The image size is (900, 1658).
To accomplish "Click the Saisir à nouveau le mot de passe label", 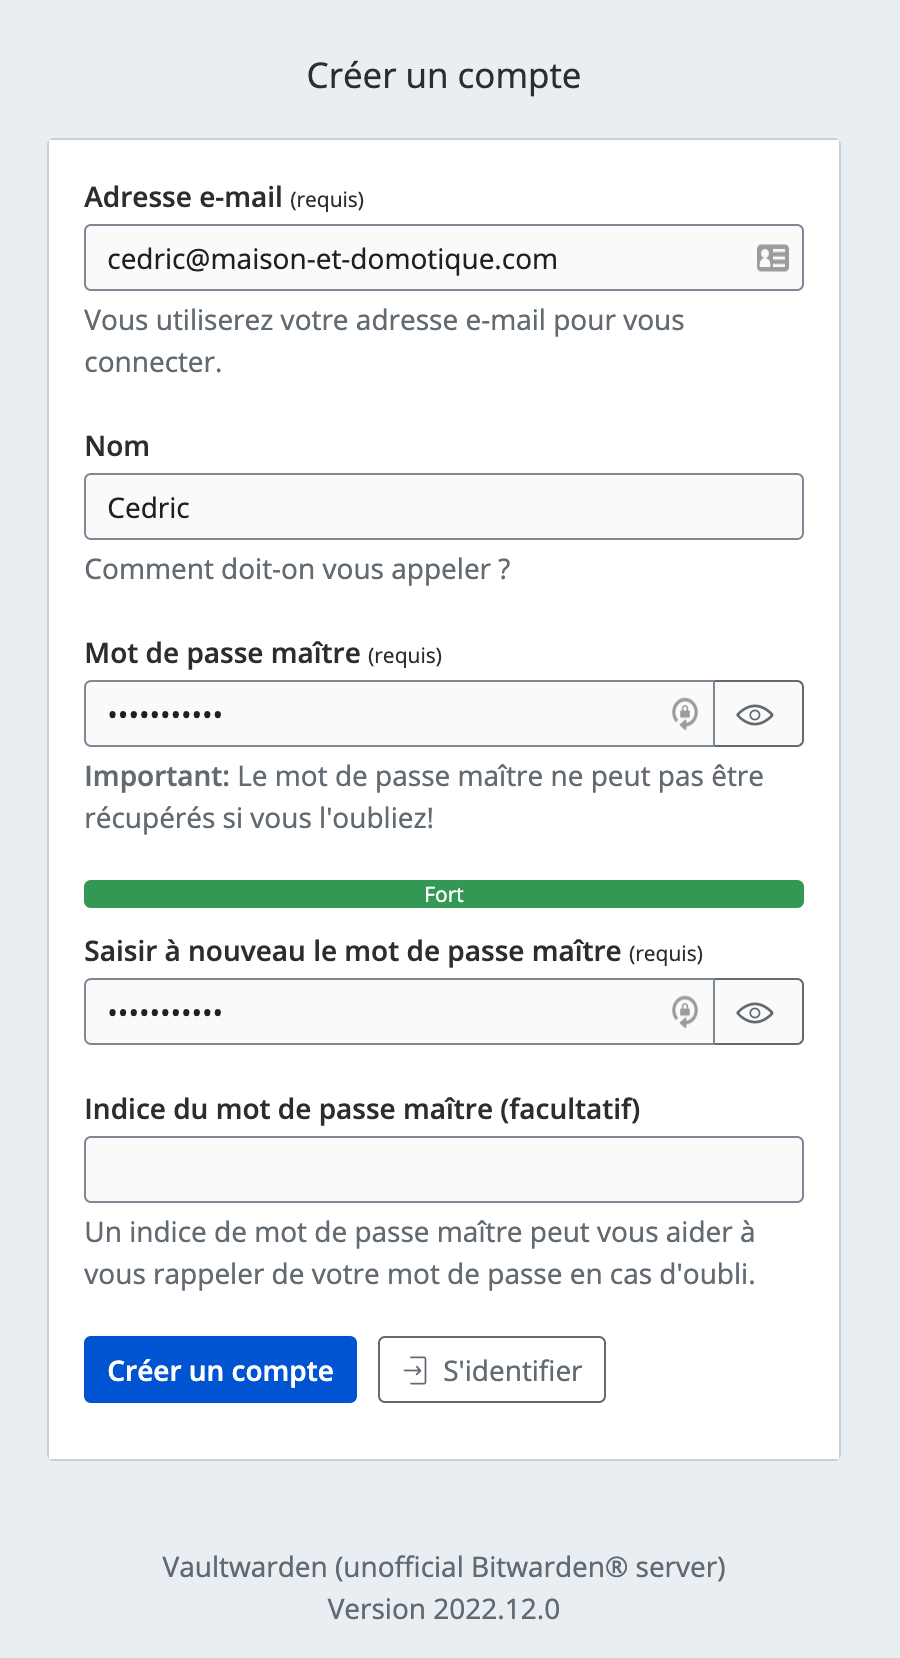I will (394, 952).
